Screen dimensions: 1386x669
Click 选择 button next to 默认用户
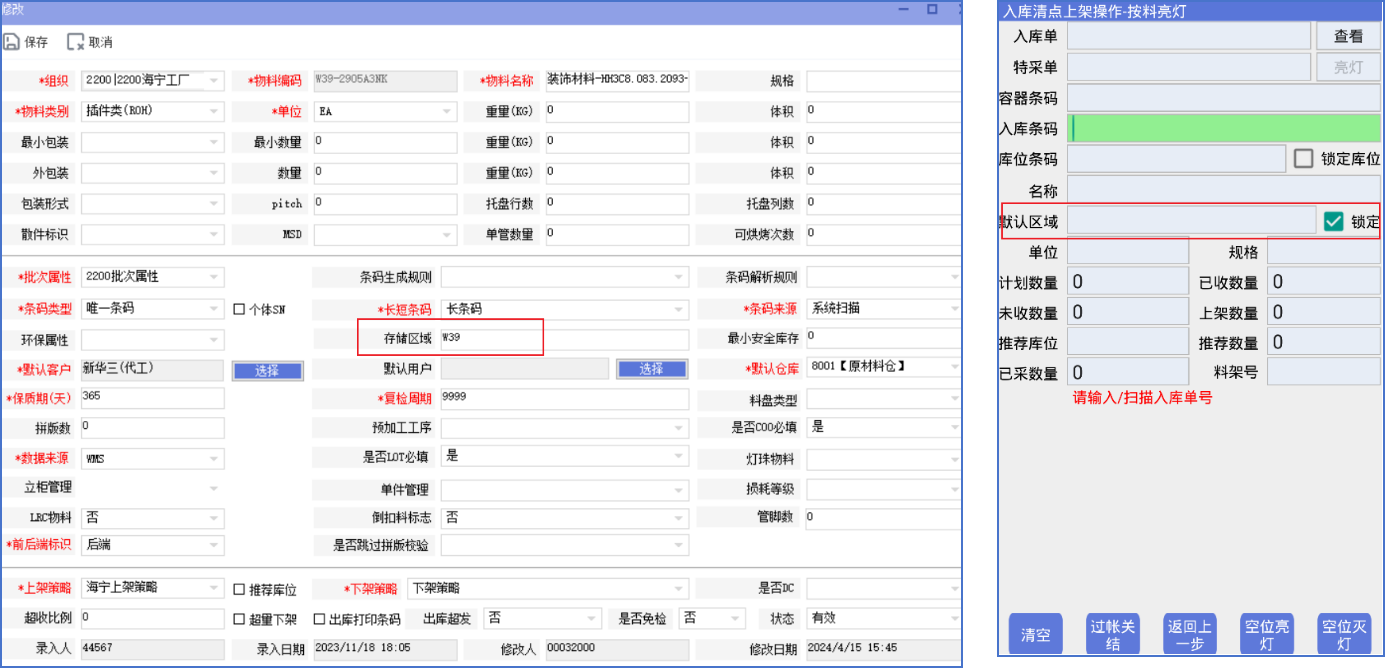pyautogui.click(x=651, y=370)
